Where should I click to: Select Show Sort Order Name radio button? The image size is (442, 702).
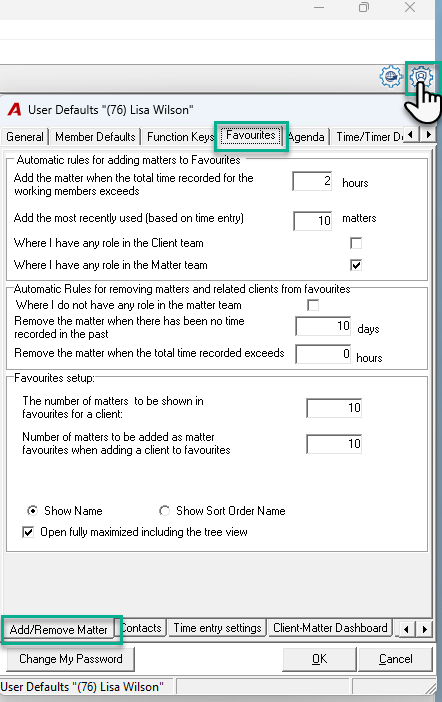click(x=164, y=511)
